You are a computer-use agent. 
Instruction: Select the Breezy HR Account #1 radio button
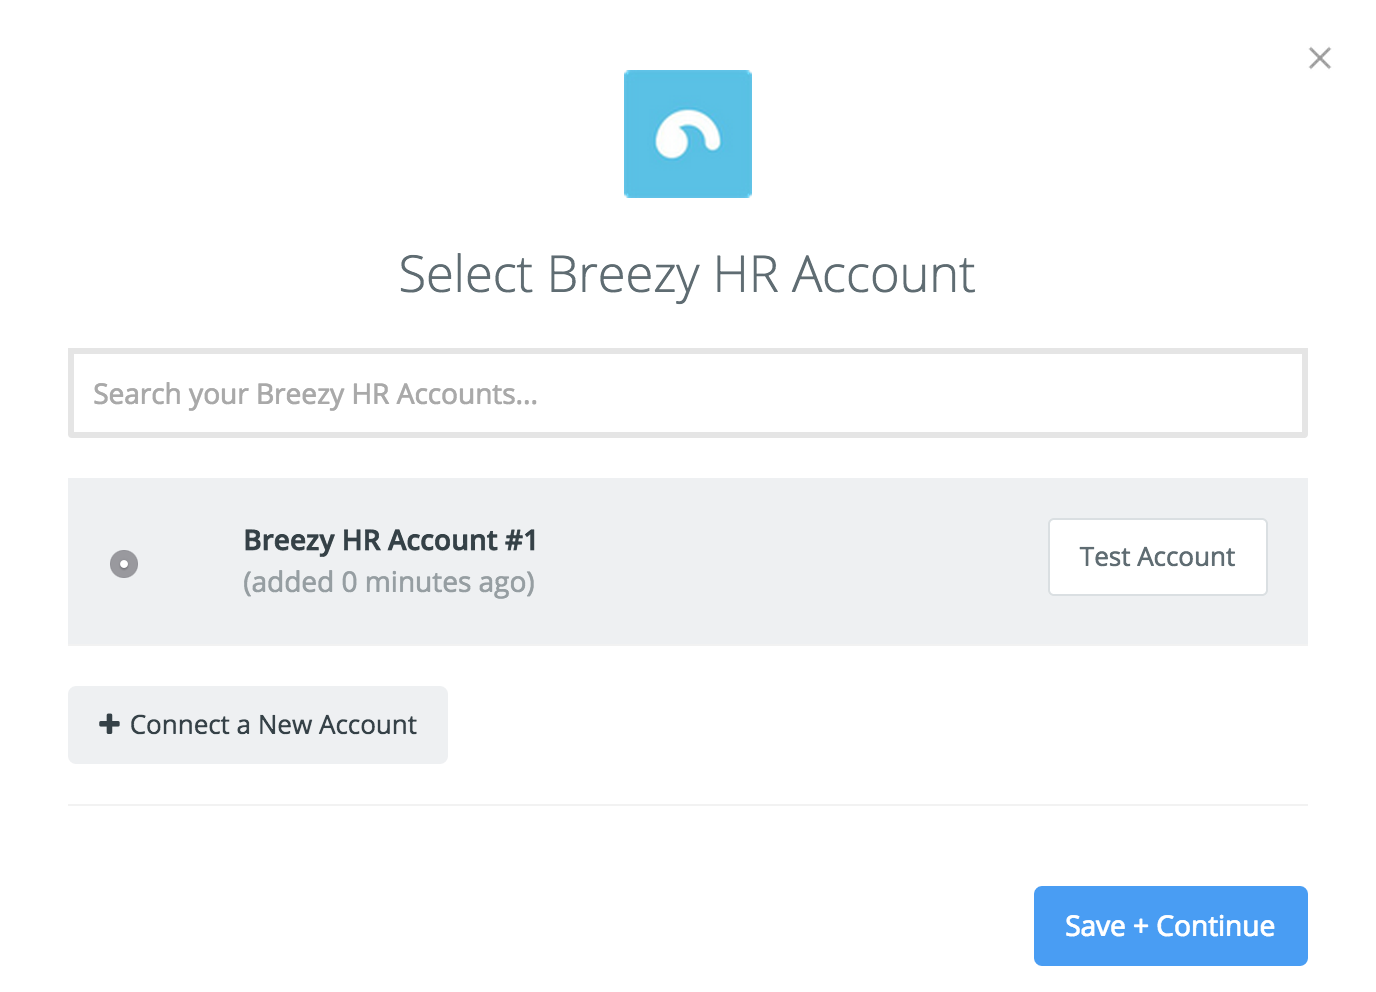[124, 564]
